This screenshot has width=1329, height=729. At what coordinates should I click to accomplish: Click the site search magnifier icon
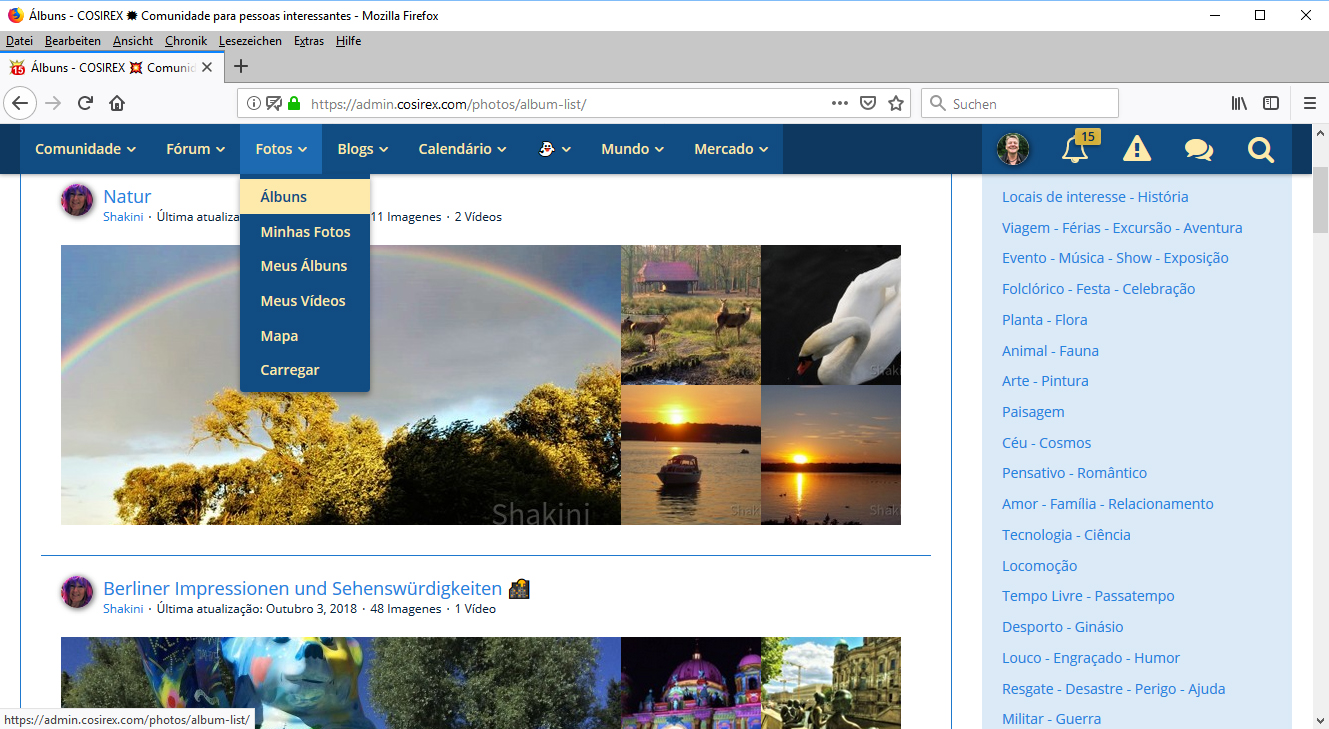click(x=1260, y=150)
